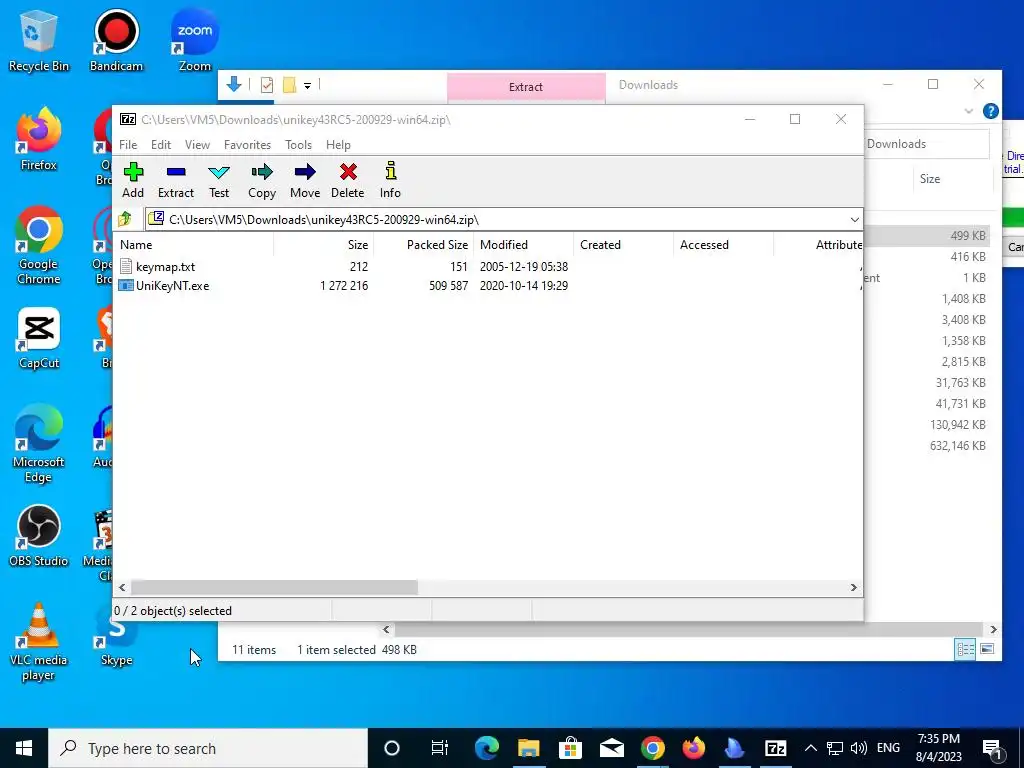Switch Explorer to large icons view
Viewport: 1024px width, 768px height.
click(x=987, y=649)
